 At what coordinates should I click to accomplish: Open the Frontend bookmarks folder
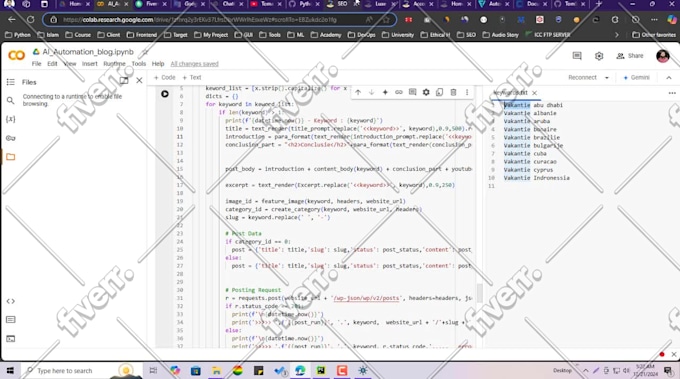click(142, 35)
